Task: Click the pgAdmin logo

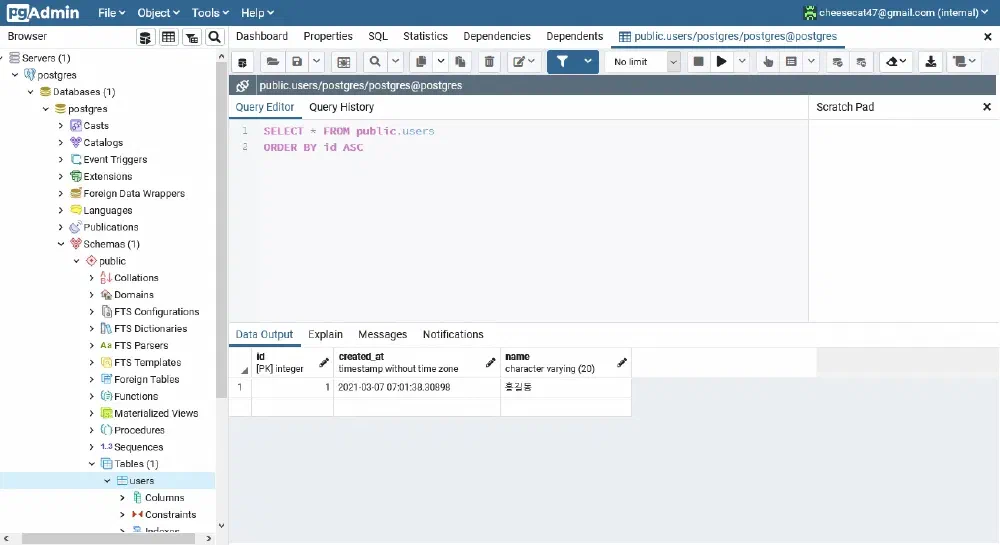Action: point(43,12)
